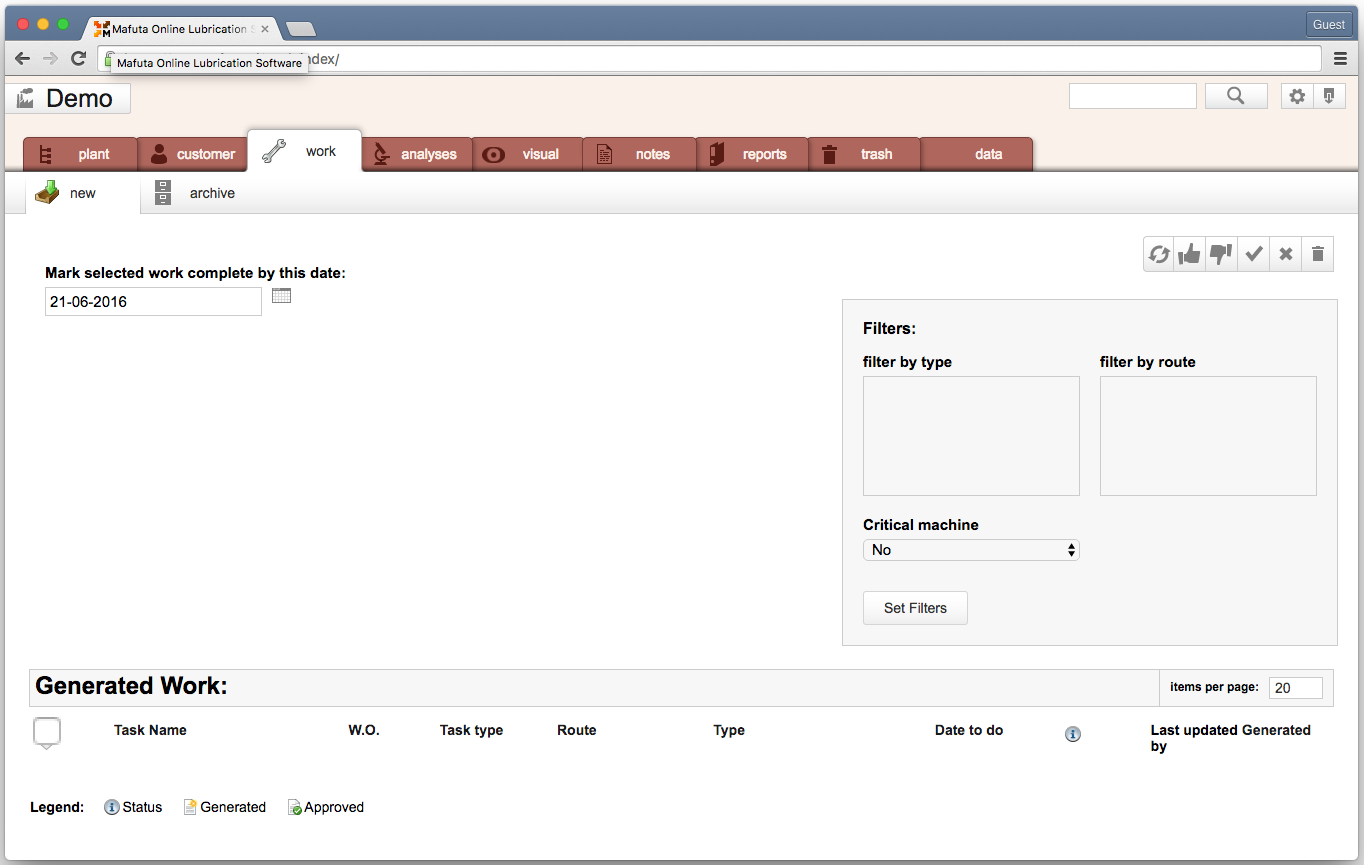1364x865 pixels.
Task: Click the items per page field
Action: (x=1295, y=688)
